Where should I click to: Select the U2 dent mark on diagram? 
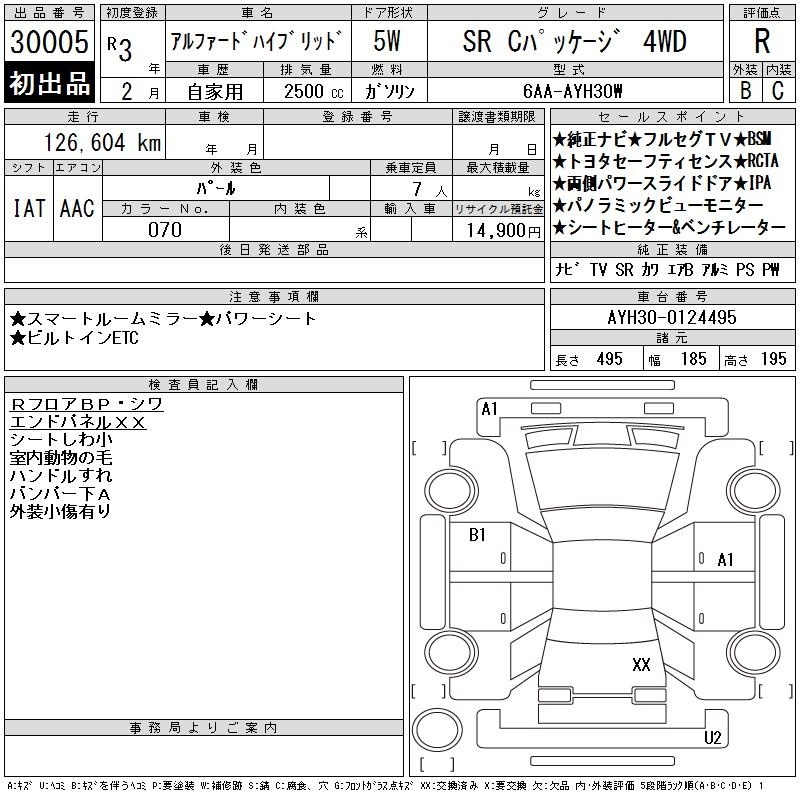click(x=713, y=738)
